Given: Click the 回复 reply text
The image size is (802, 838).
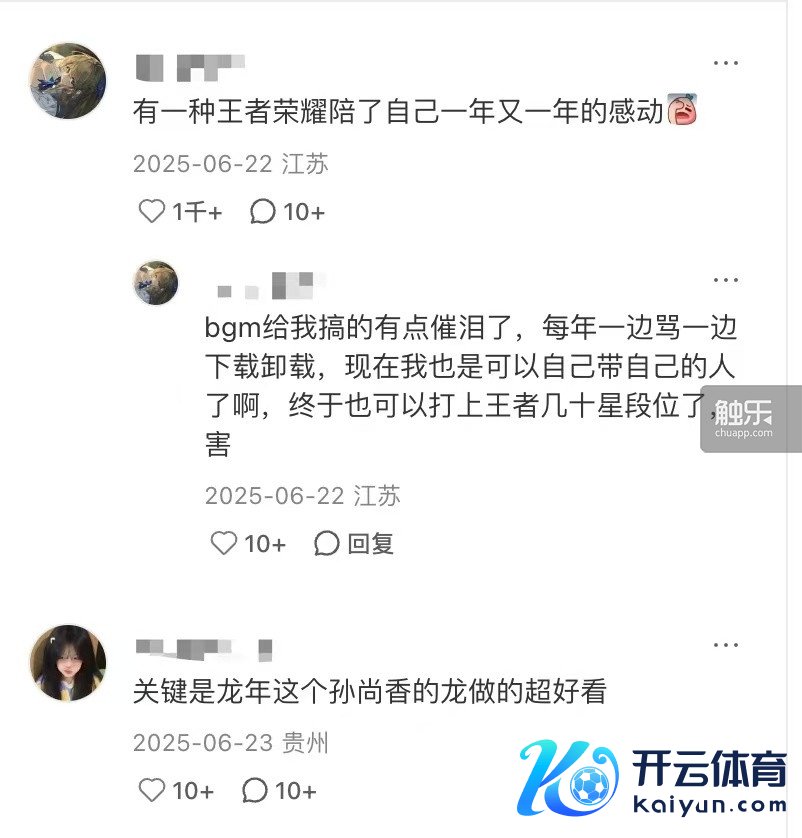Looking at the screenshot, I should coord(370,544).
